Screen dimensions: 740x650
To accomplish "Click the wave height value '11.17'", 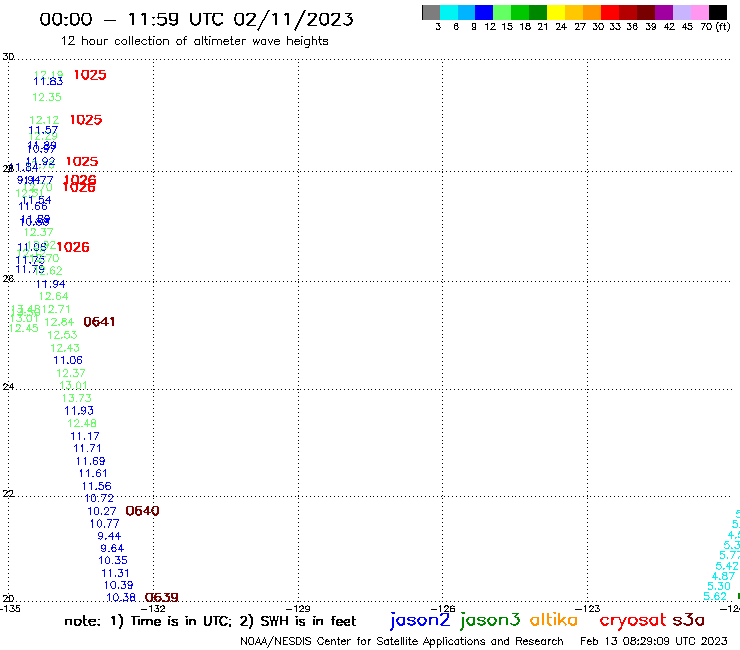I will pyautogui.click(x=85, y=436).
